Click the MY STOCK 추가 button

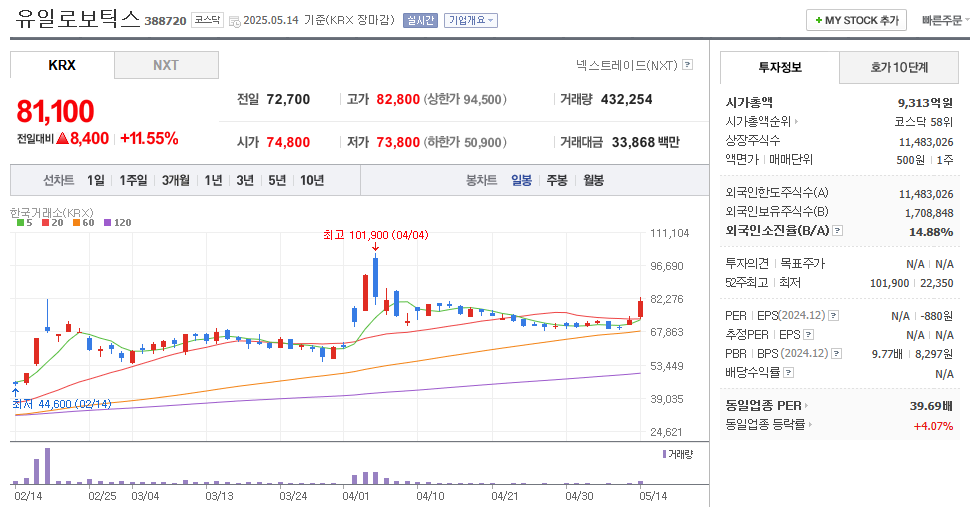[856, 21]
